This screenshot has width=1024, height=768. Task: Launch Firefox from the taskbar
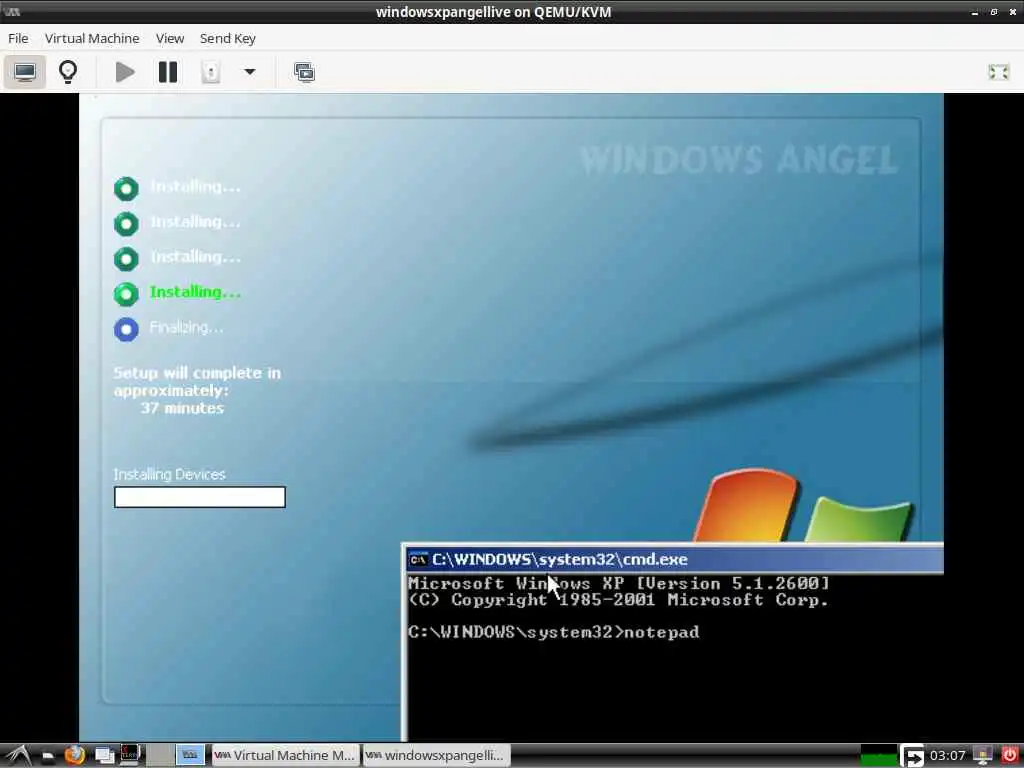(74, 756)
